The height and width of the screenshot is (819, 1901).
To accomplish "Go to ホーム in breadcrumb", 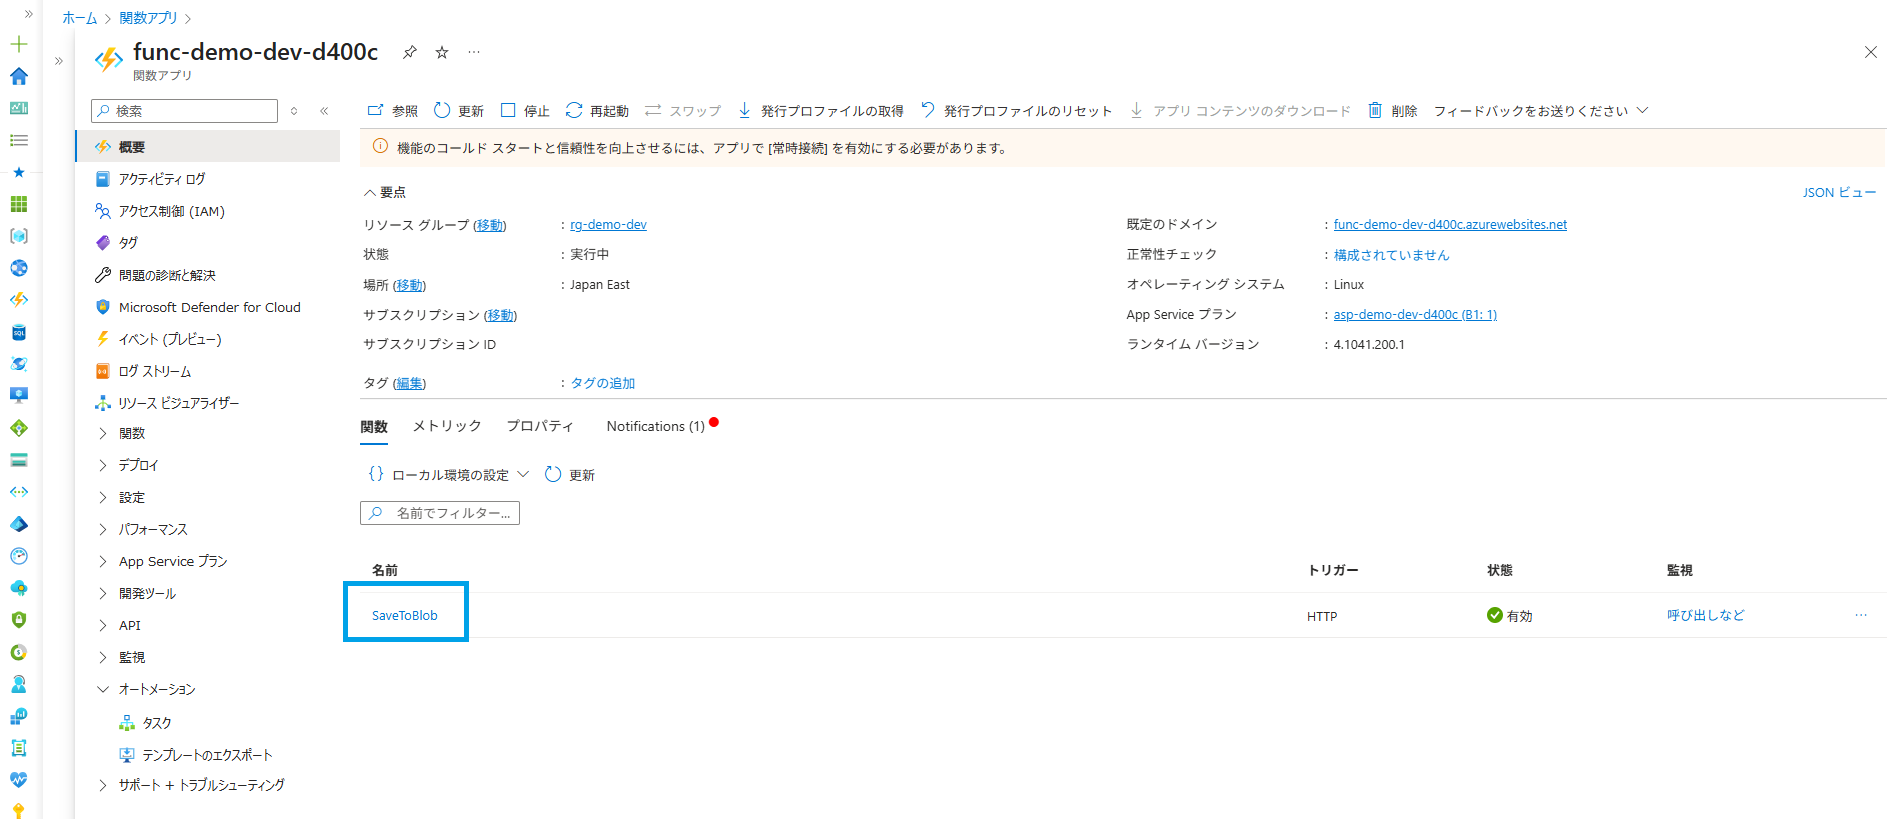I will 80,18.
